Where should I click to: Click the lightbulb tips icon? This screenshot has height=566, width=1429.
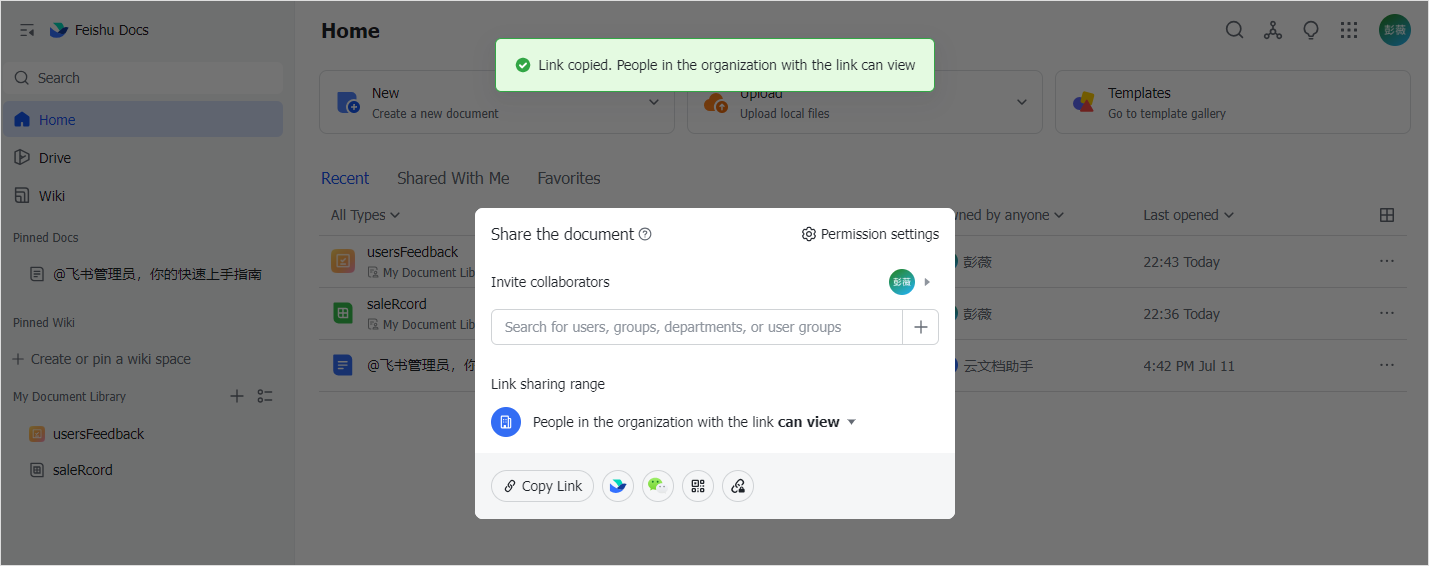point(1311,30)
